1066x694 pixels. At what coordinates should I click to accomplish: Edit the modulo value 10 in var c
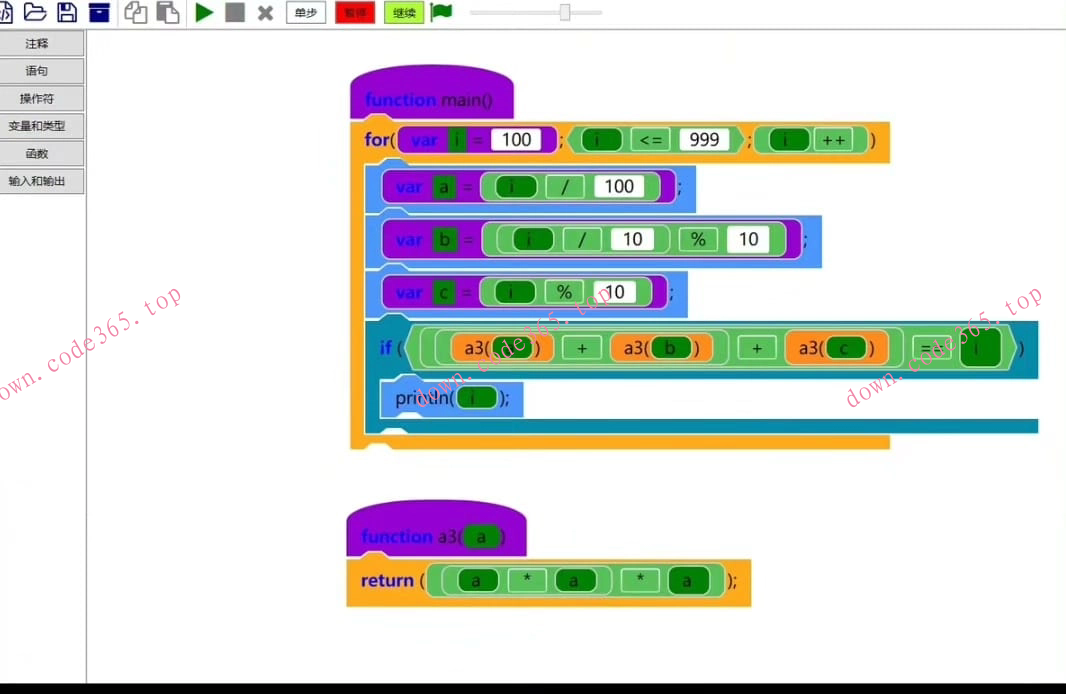point(615,292)
